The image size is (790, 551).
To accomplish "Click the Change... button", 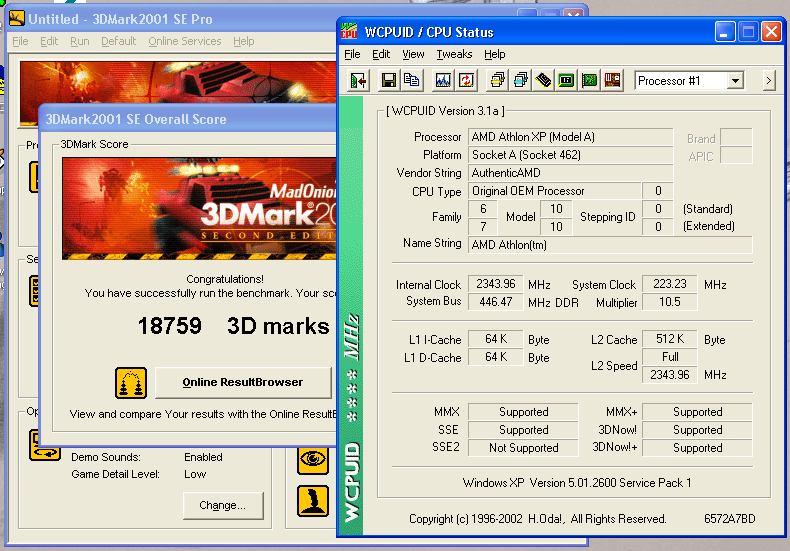I will coord(223,505).
